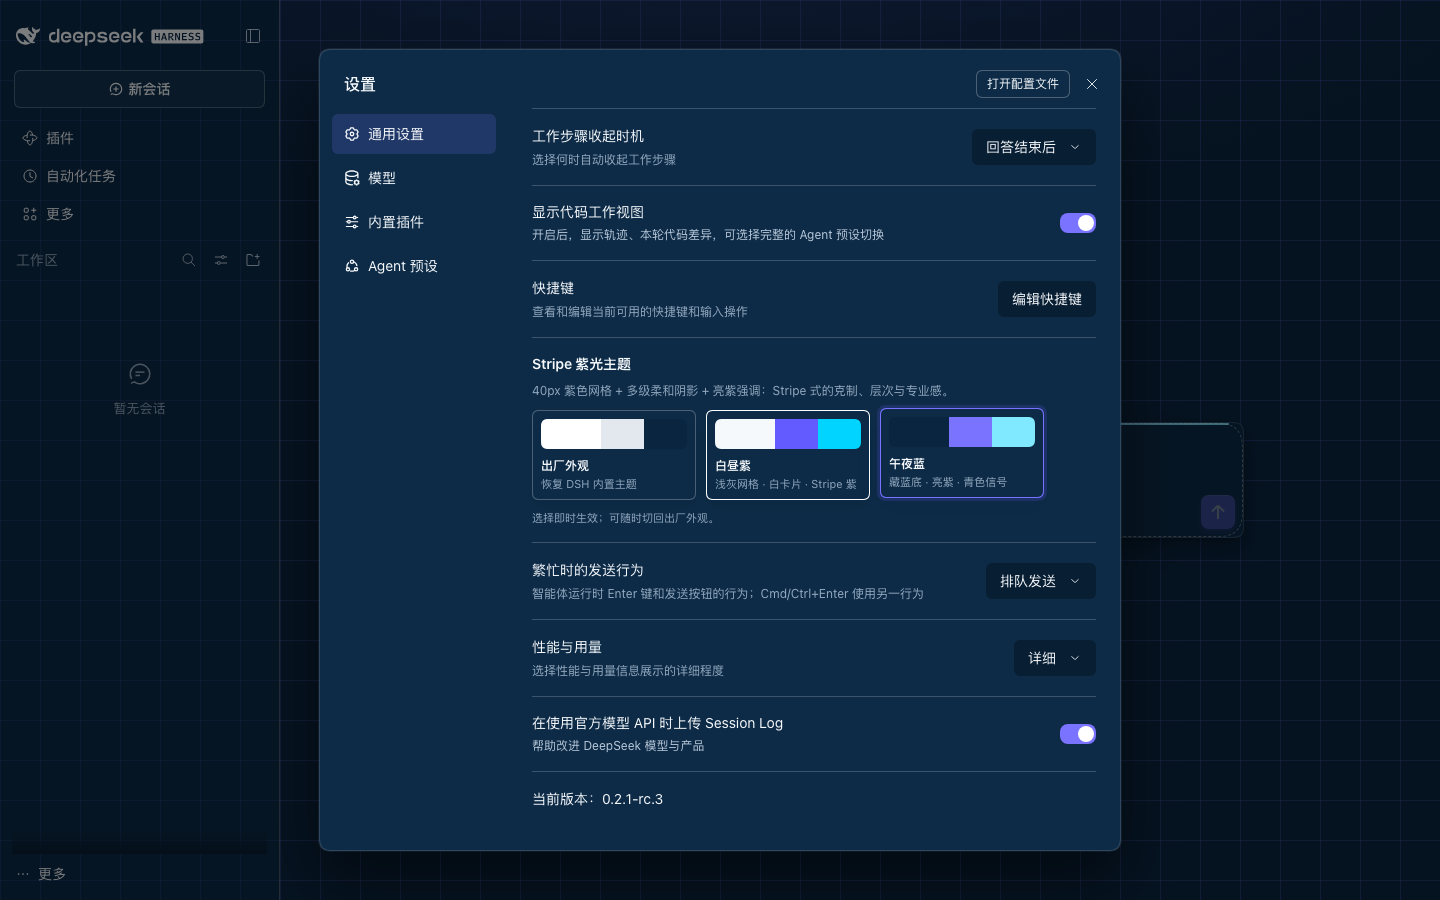This screenshot has height=900, width=1440.
Task: Switch to 通用设置 tab
Action: click(414, 134)
